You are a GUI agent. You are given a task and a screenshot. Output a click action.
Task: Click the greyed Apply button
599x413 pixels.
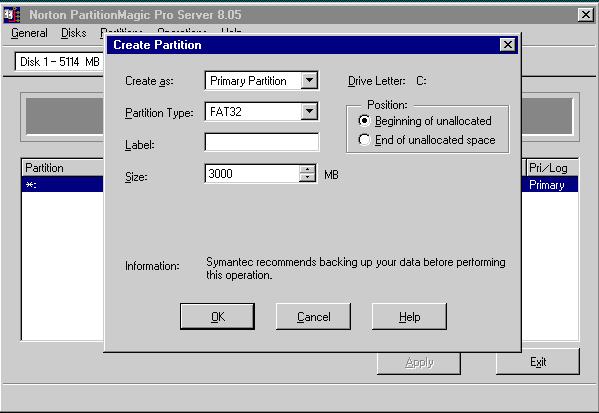point(419,363)
